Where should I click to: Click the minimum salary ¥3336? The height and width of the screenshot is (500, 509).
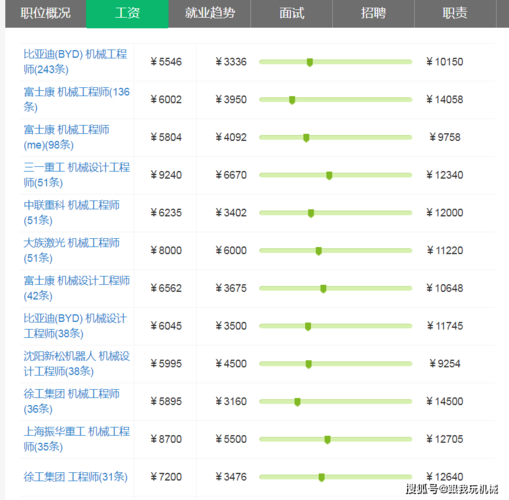pos(231,62)
